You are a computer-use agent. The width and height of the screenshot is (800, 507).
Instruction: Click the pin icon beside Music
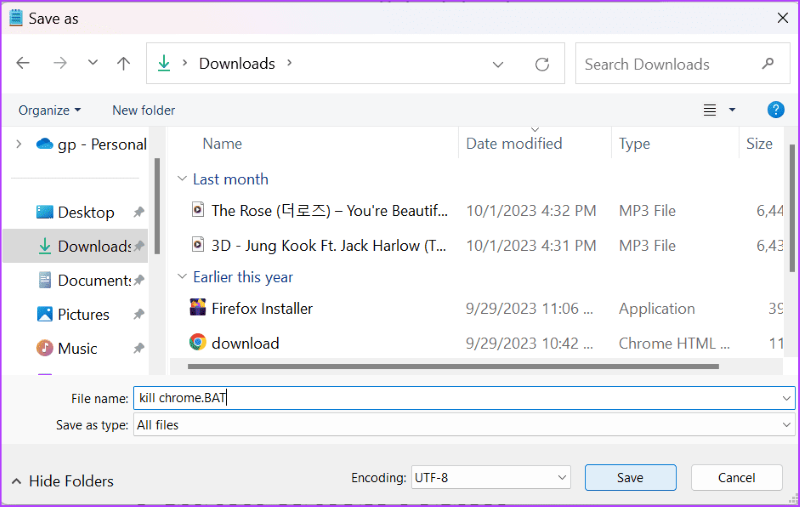[139, 348]
